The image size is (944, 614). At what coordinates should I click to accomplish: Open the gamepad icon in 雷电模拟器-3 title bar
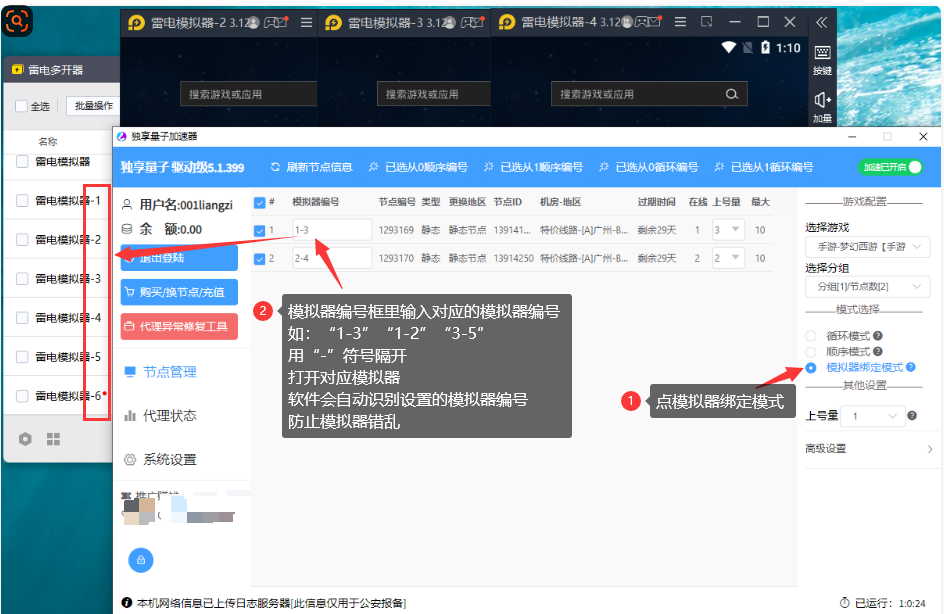[467, 22]
